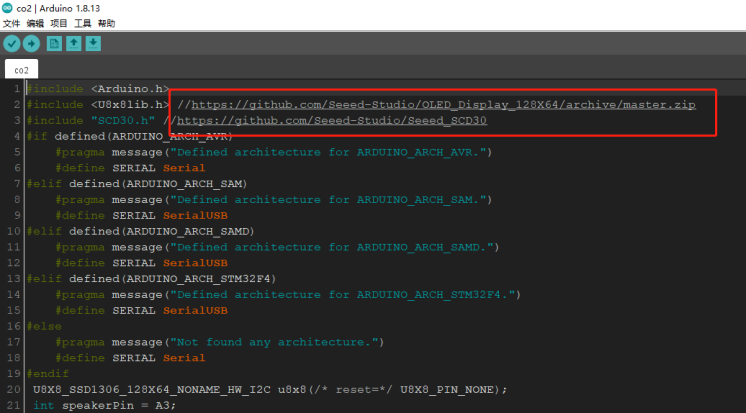Open the OLED_Display_128X64 GitHub link
The width and height of the screenshot is (746, 413).
click(x=443, y=105)
